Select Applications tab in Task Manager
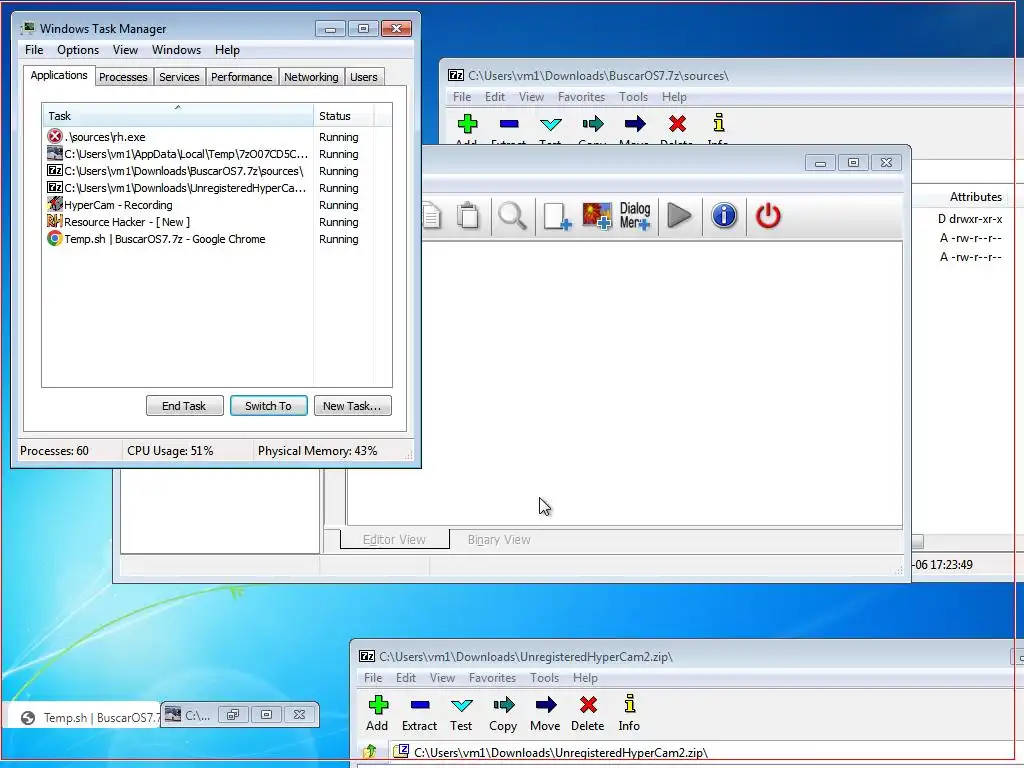Image resolution: width=1024 pixels, height=768 pixels. point(59,75)
